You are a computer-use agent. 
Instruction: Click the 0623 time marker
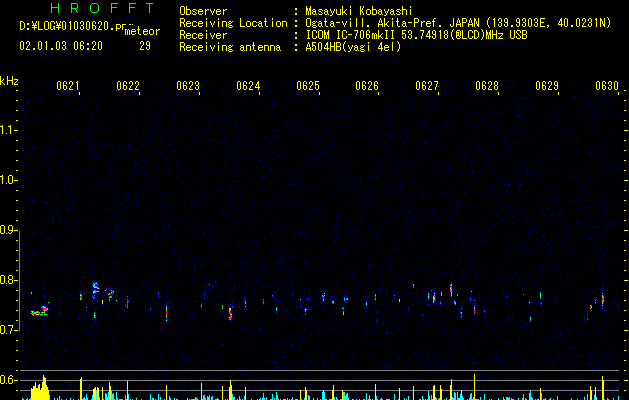click(x=188, y=86)
